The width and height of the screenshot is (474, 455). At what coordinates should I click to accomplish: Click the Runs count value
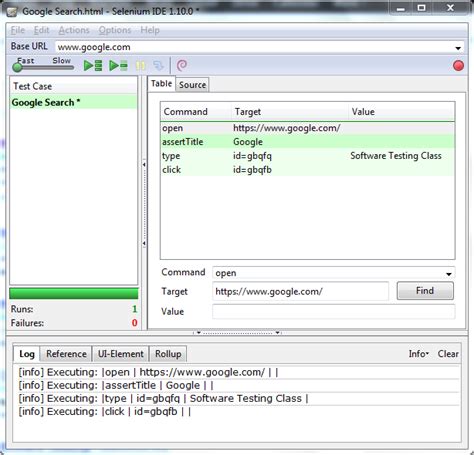135,309
